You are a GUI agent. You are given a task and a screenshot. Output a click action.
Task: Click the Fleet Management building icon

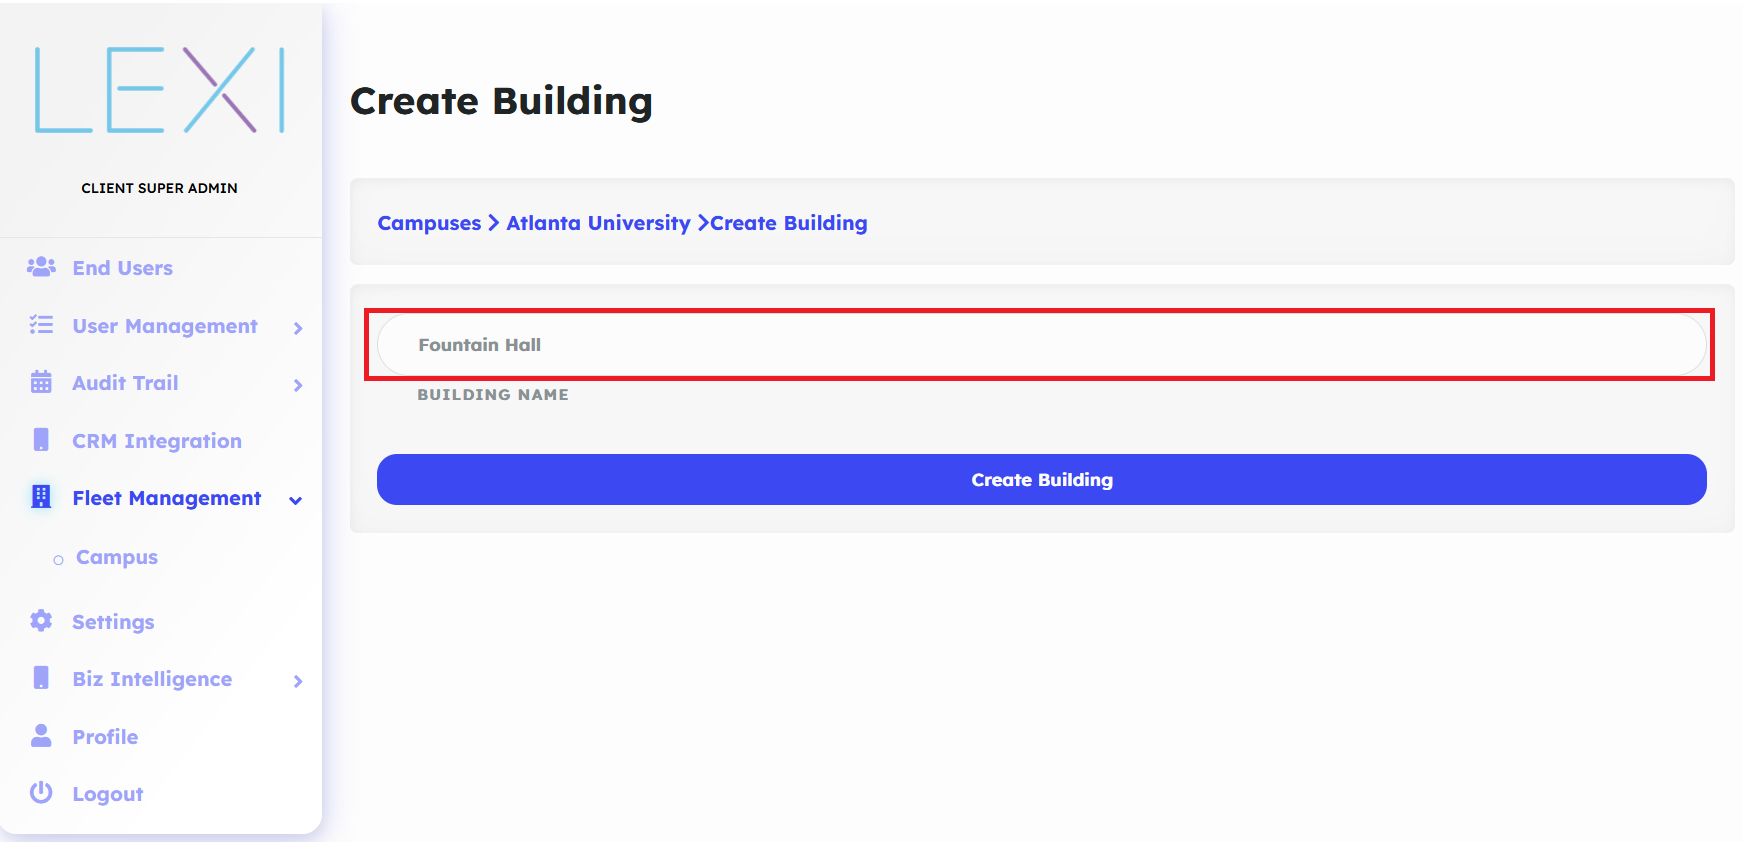pos(41,497)
